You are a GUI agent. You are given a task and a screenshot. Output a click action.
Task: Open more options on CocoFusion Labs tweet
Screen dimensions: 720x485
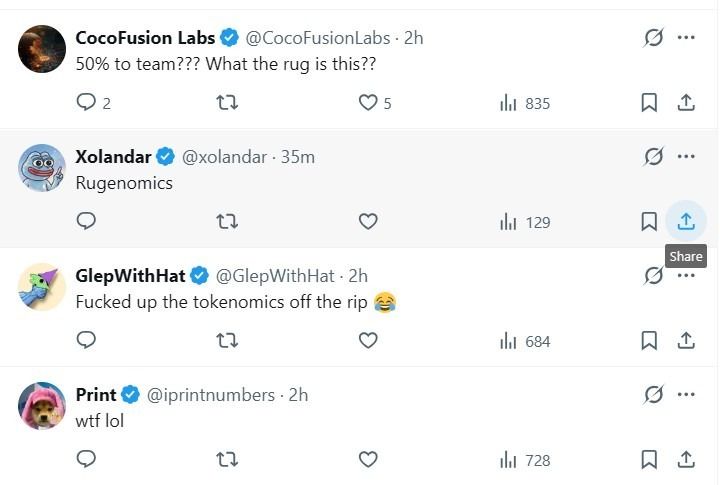686,38
